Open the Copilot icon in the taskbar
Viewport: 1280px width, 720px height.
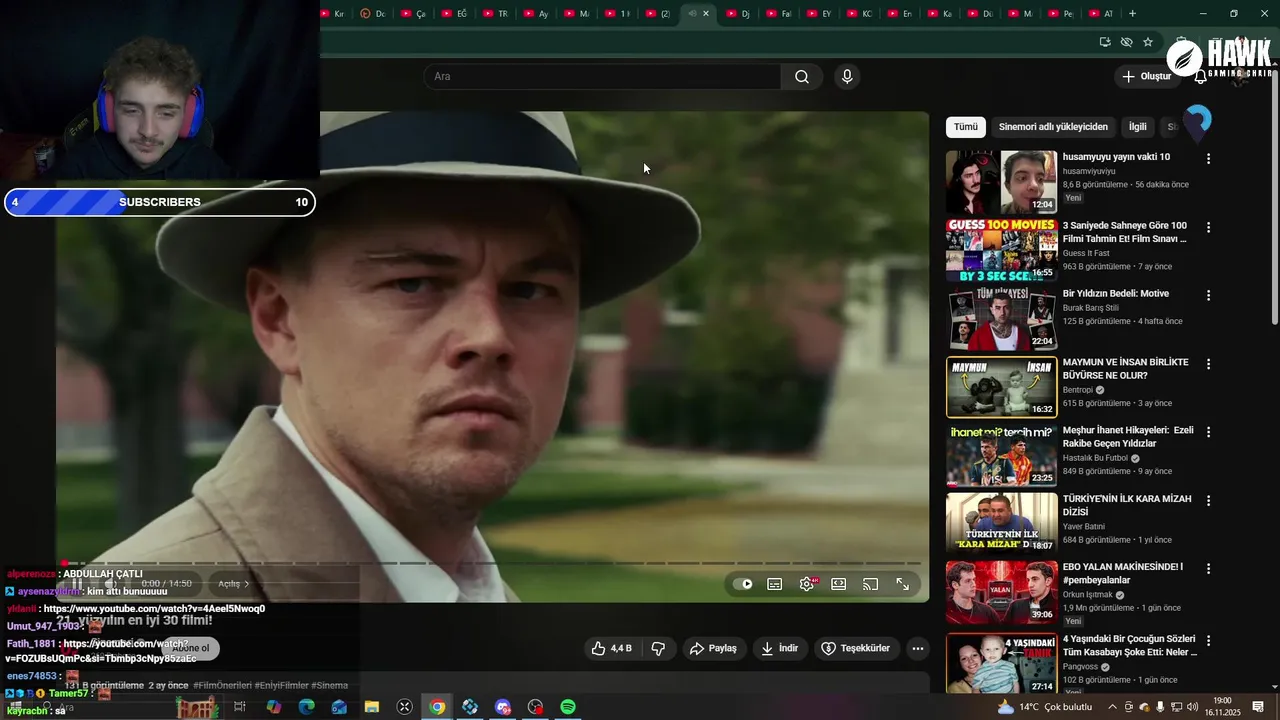pos(273,707)
